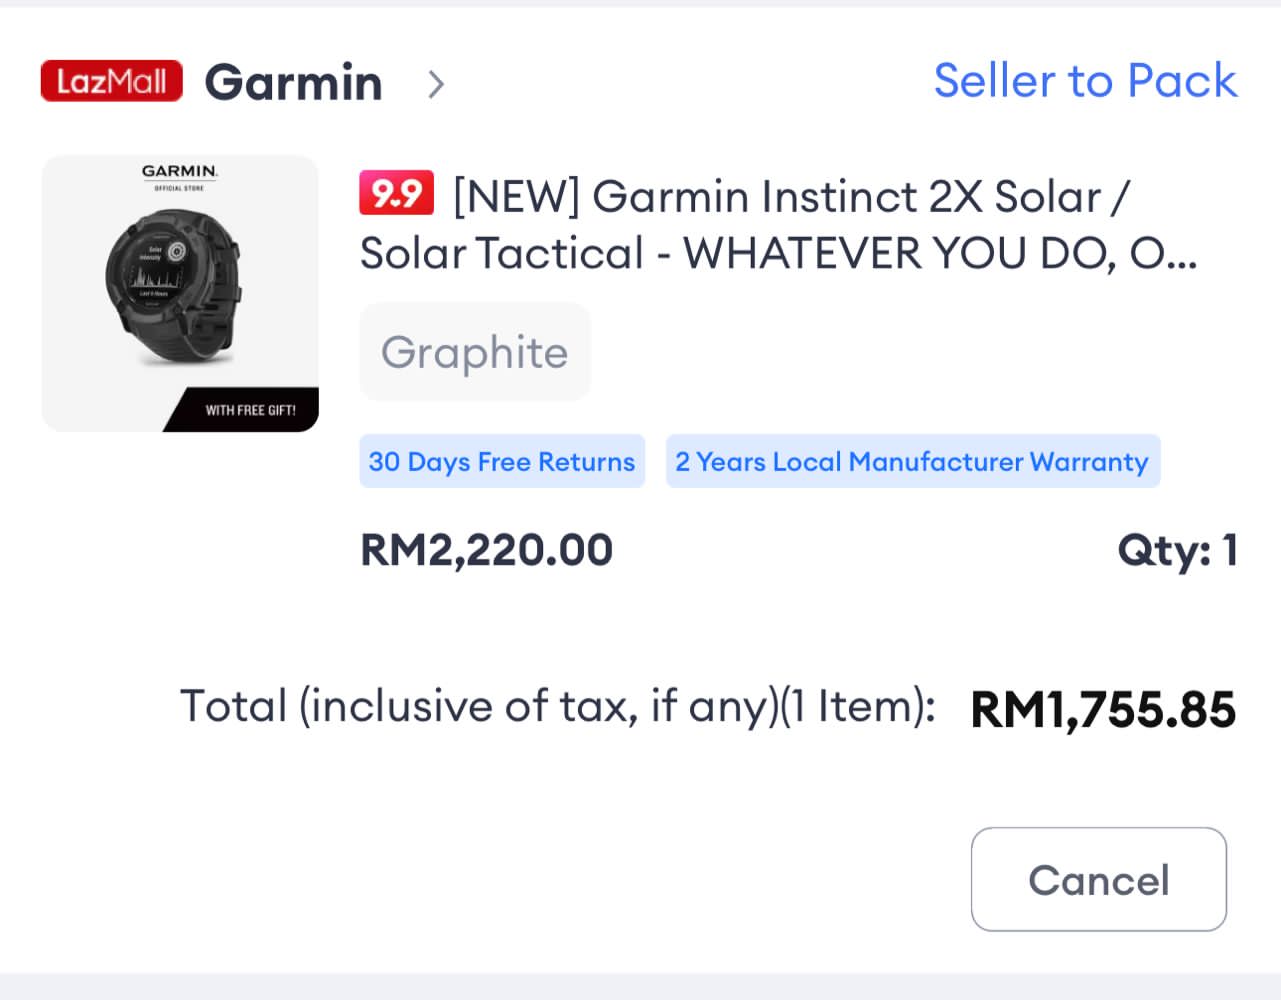The image size is (1281, 1000).
Task: Expand the chevron beside Garmin
Action: pyautogui.click(x=435, y=84)
